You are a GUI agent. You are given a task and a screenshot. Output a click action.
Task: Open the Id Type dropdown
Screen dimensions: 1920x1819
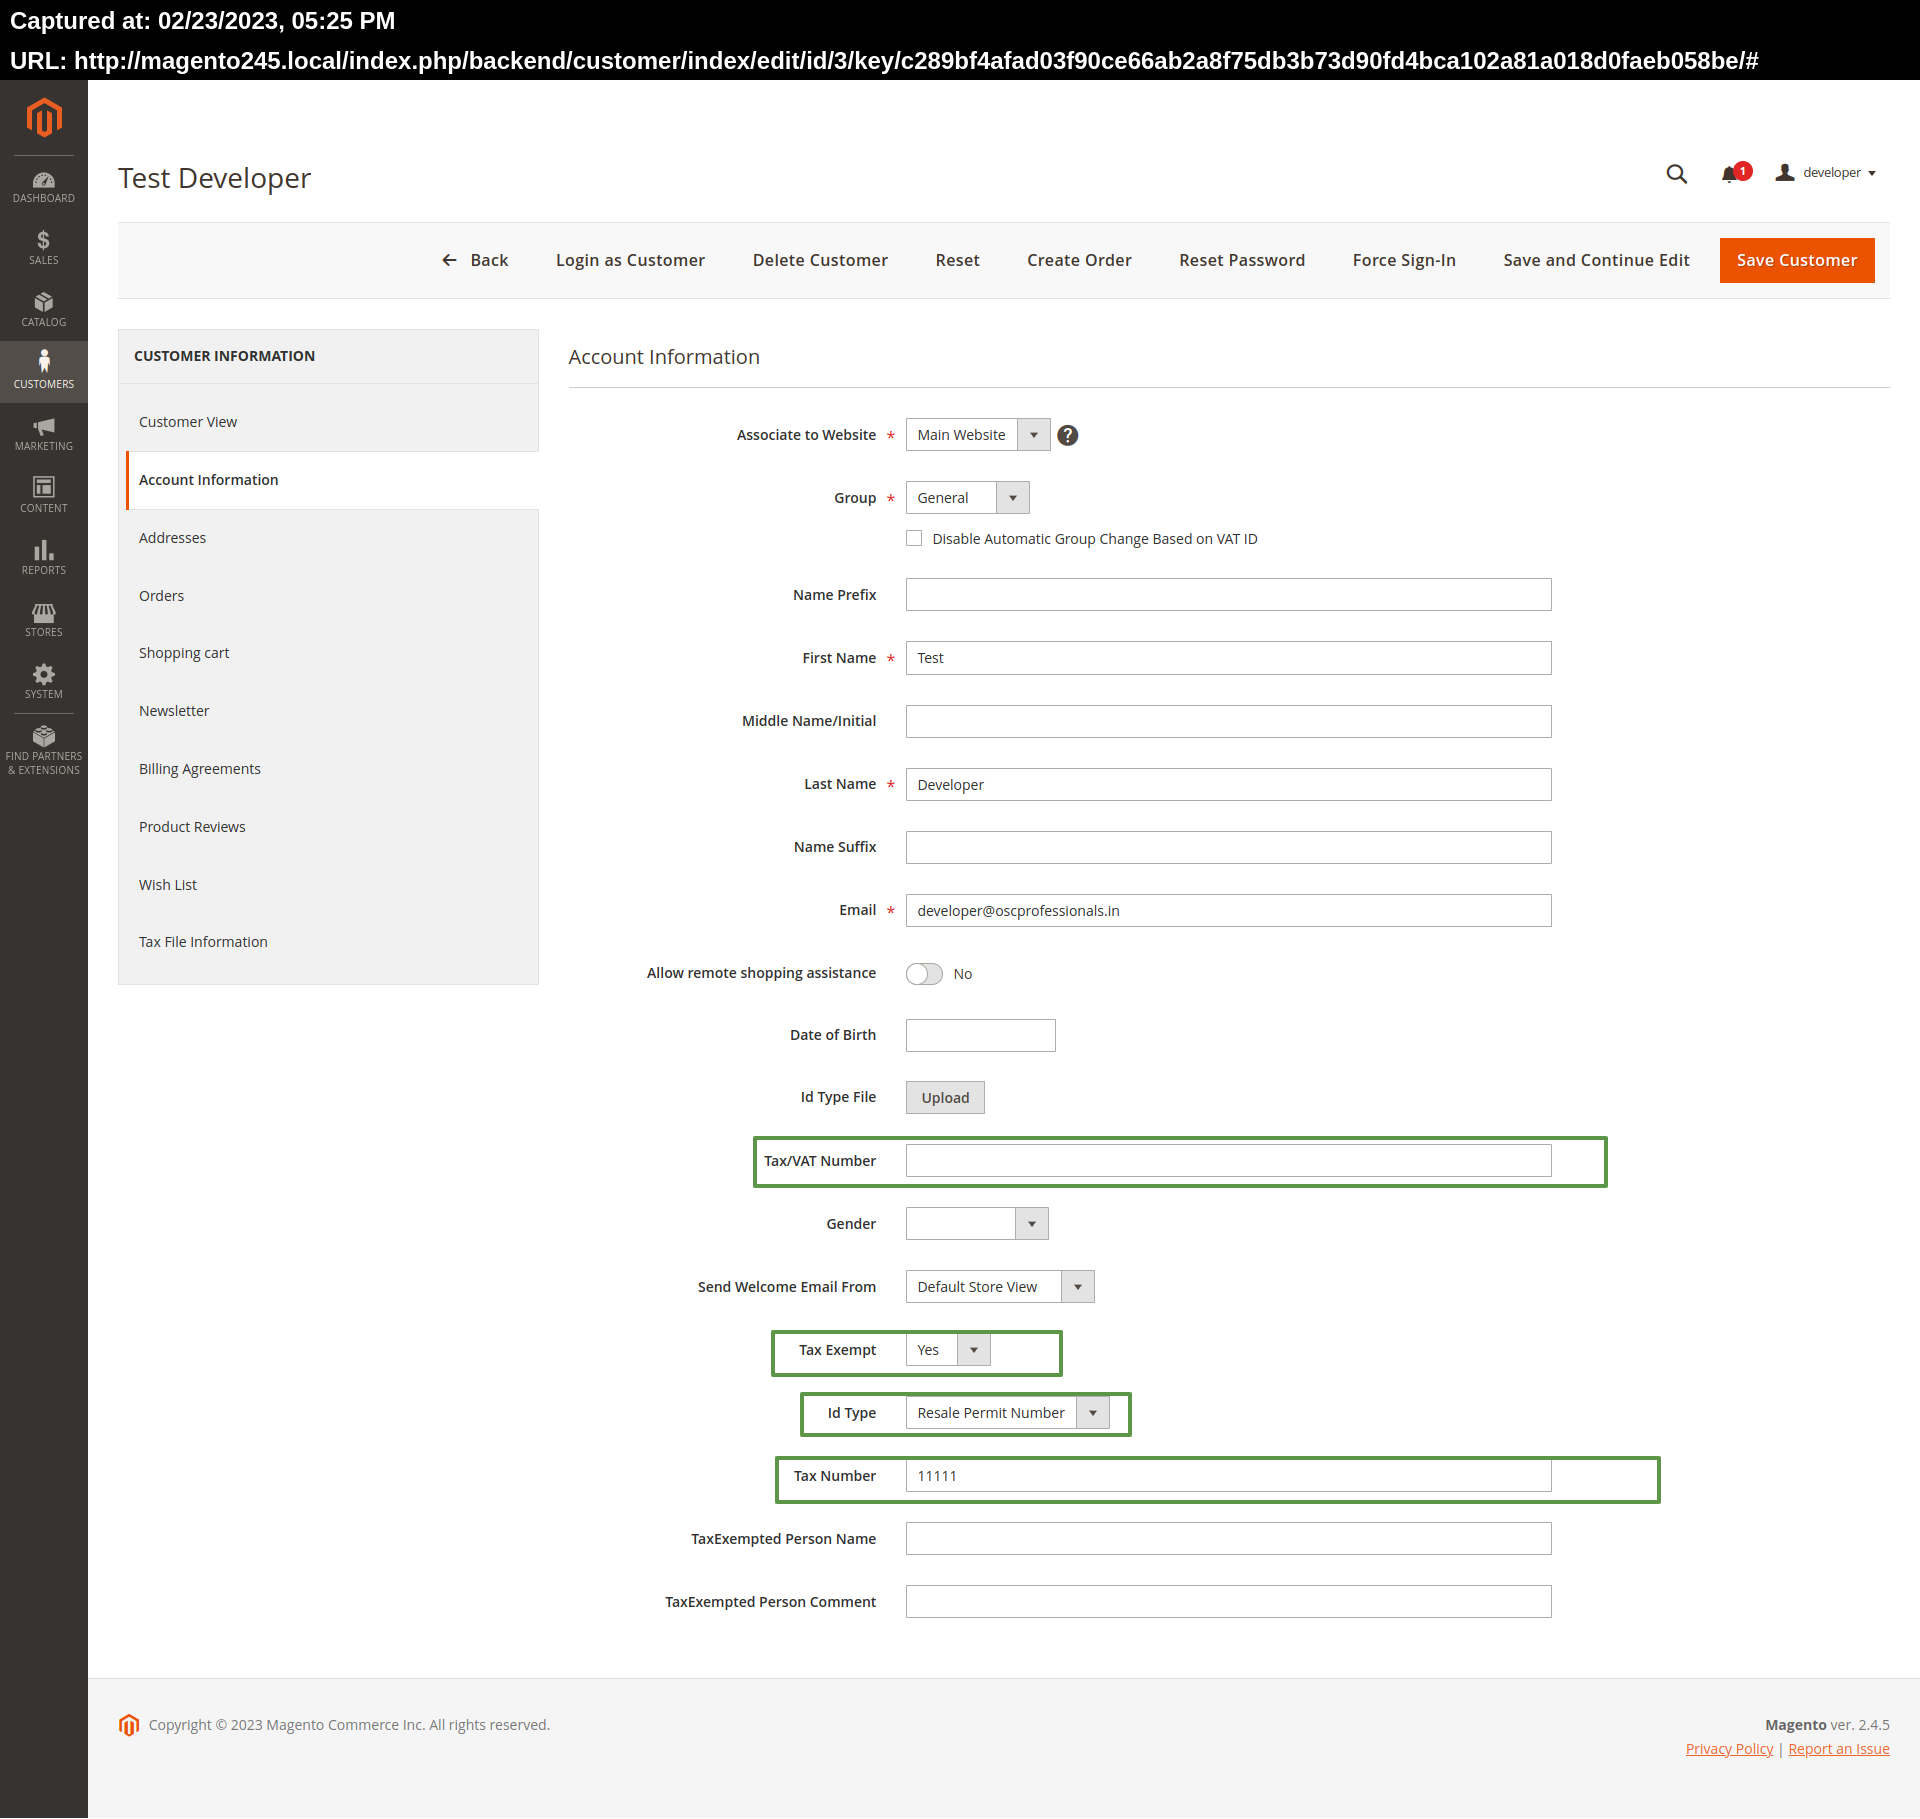(x=1092, y=1412)
